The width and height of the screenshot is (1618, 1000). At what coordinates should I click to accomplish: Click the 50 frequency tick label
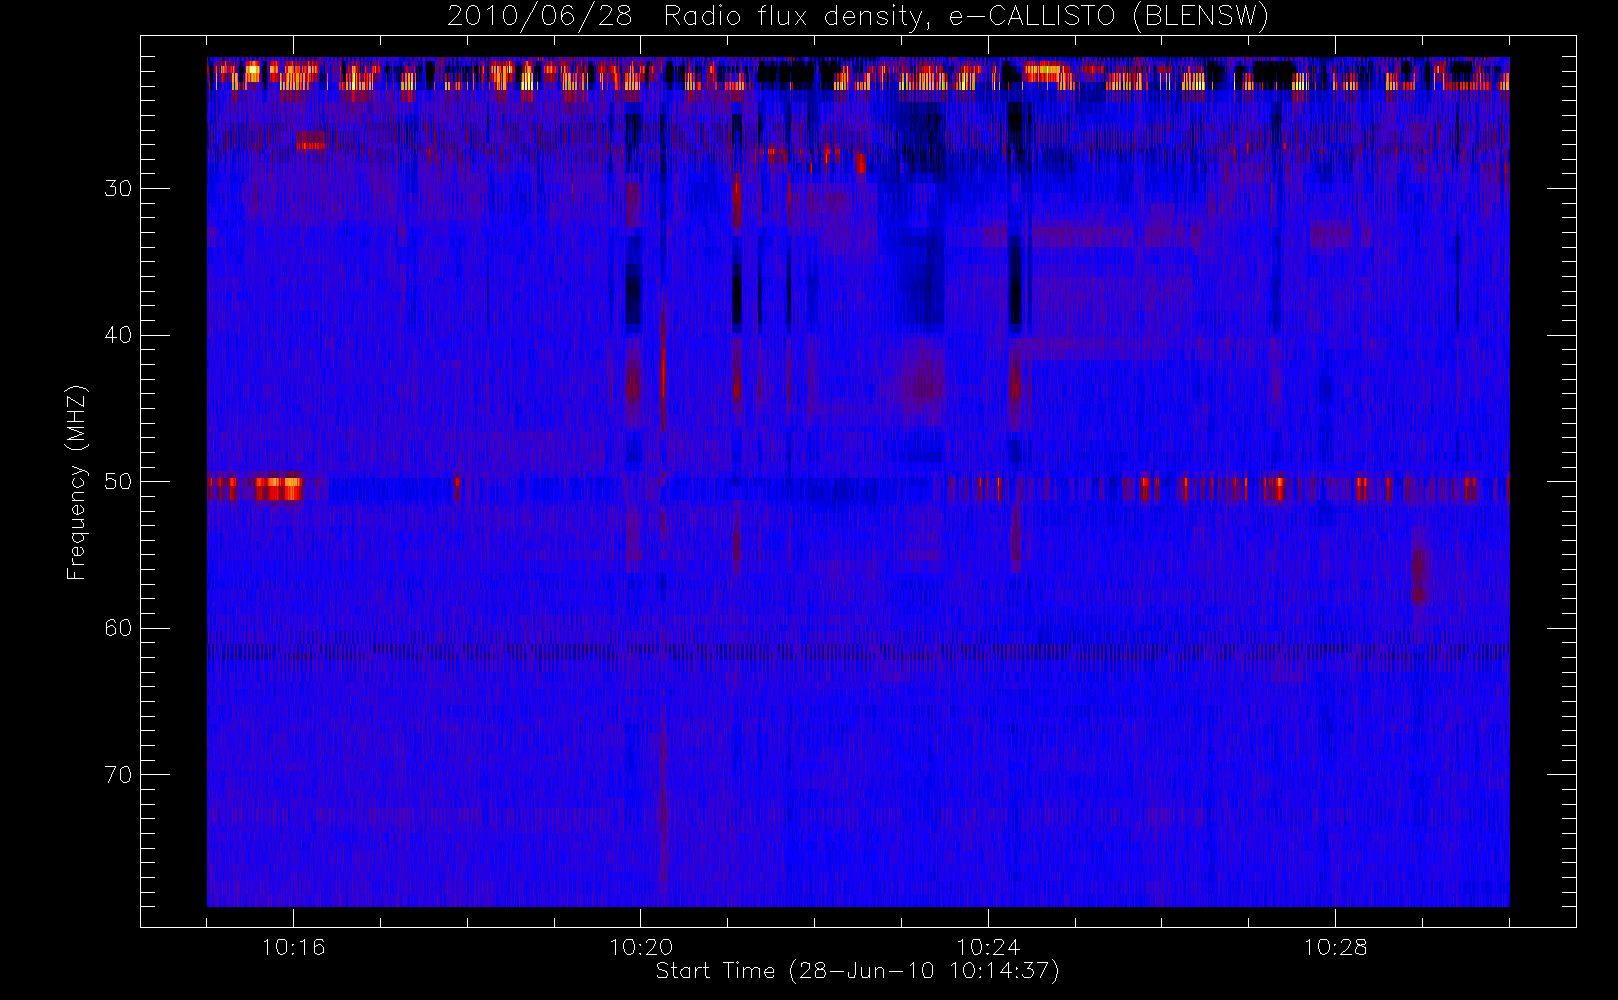[x=118, y=482]
